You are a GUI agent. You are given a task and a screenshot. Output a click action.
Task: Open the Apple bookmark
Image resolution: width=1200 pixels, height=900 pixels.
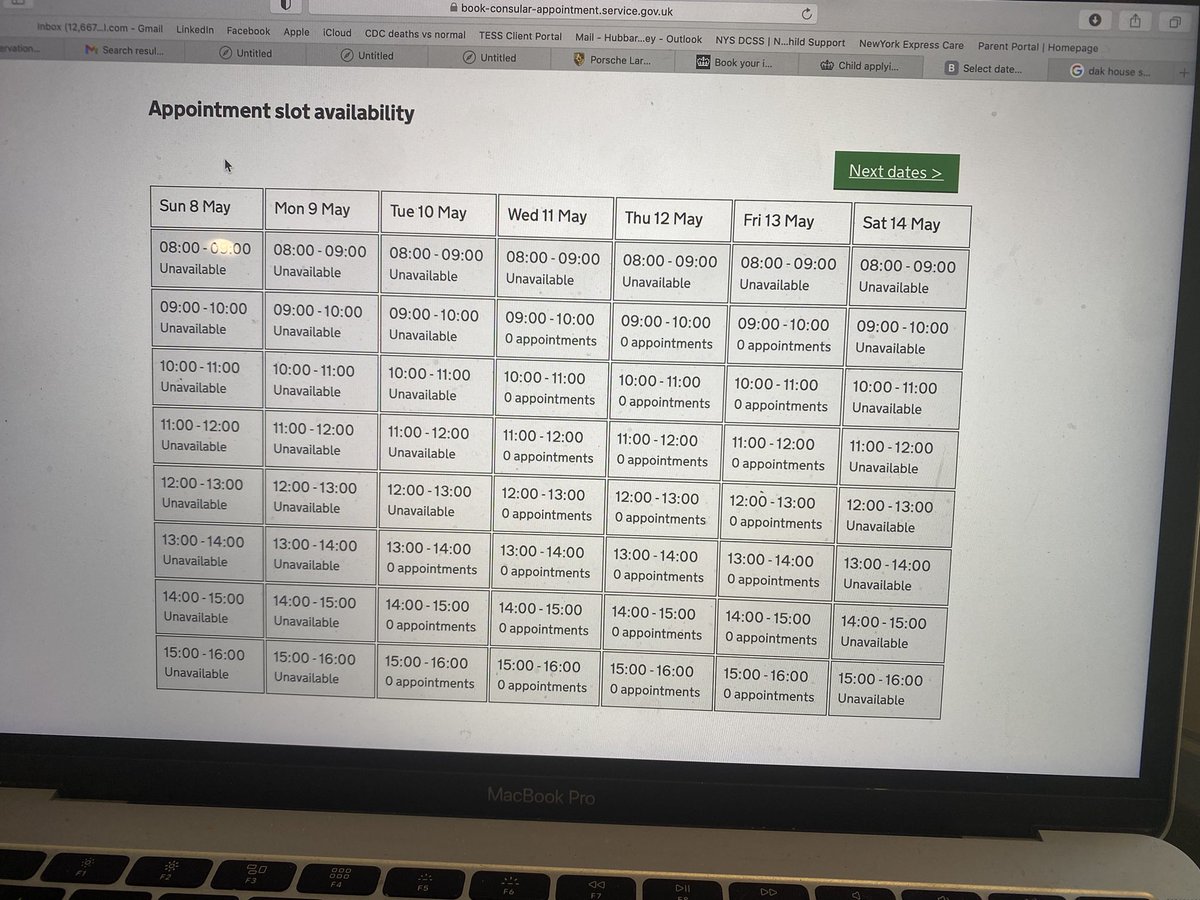click(296, 32)
